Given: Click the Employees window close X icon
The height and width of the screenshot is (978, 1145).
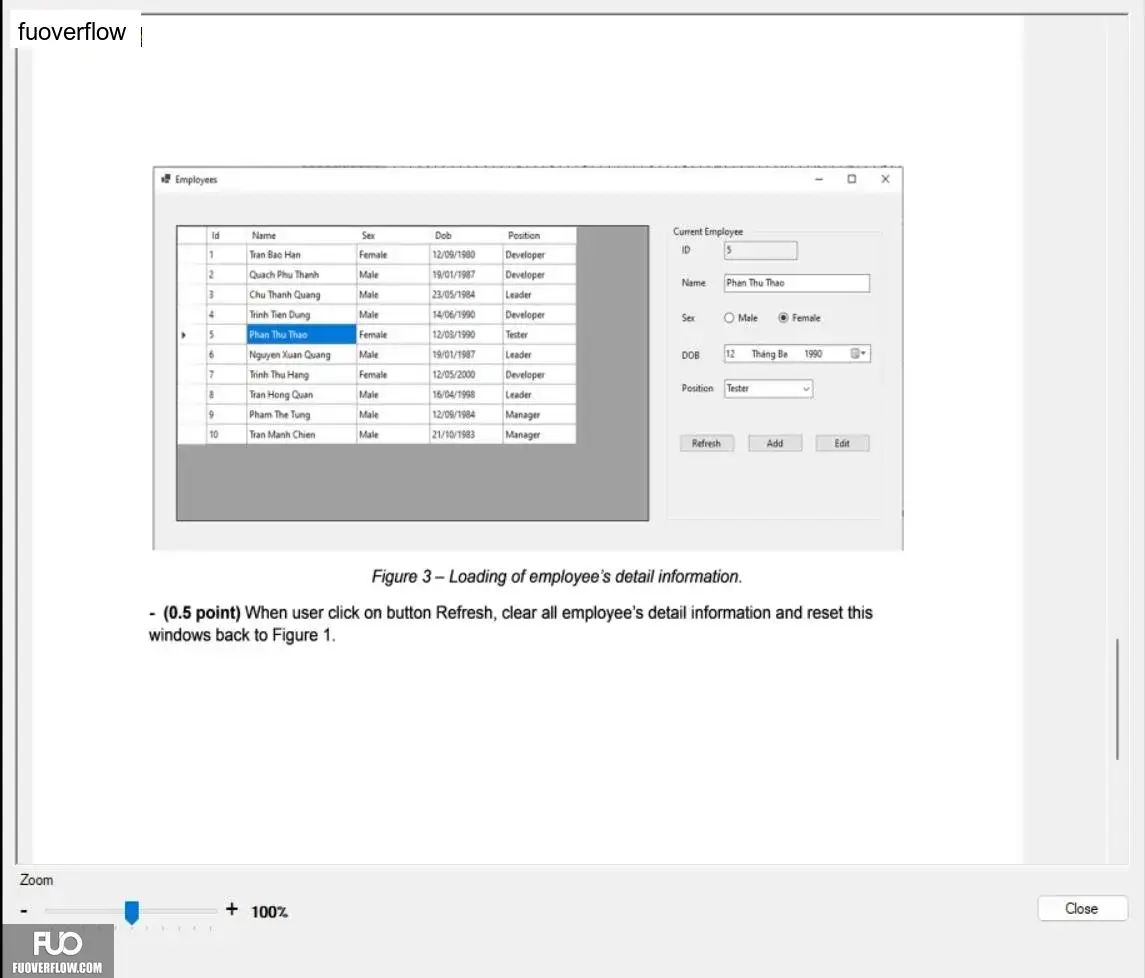Looking at the screenshot, I should tap(885, 179).
